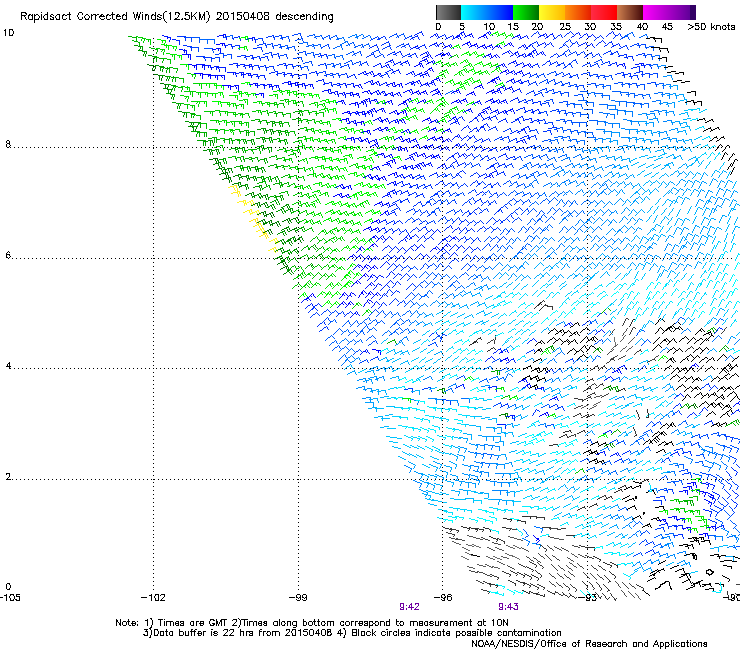Click the brown 35-40 knots legend swatch

630,12
